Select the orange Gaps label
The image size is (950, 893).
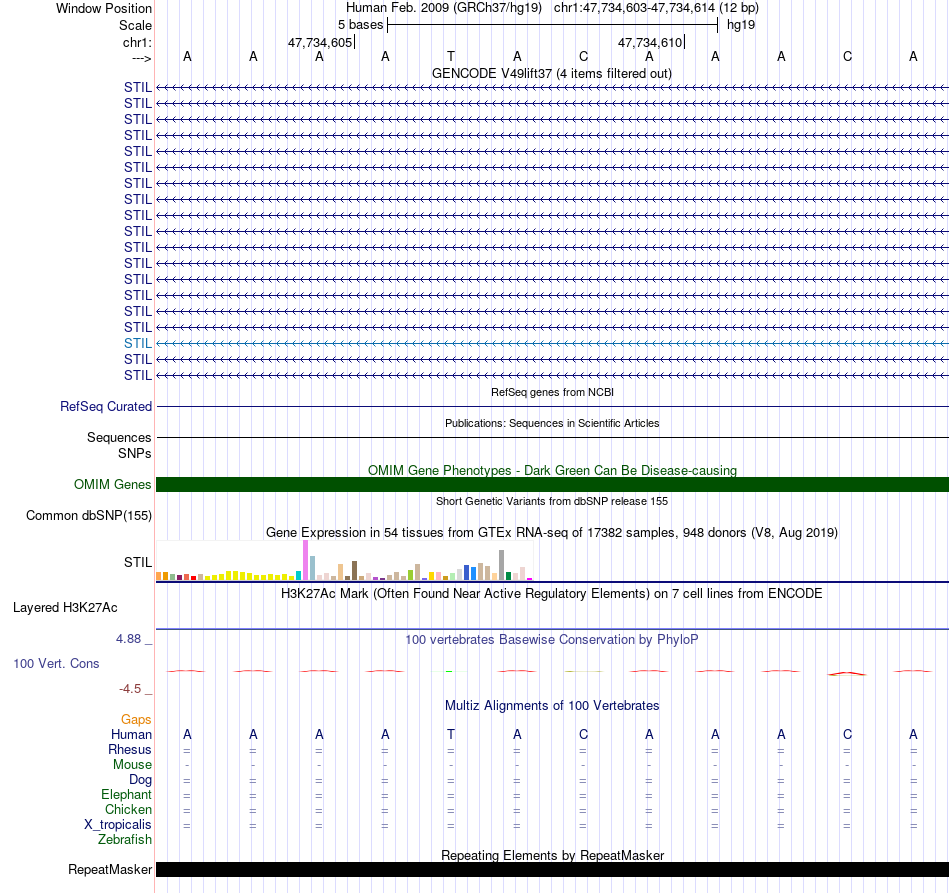[136, 719]
